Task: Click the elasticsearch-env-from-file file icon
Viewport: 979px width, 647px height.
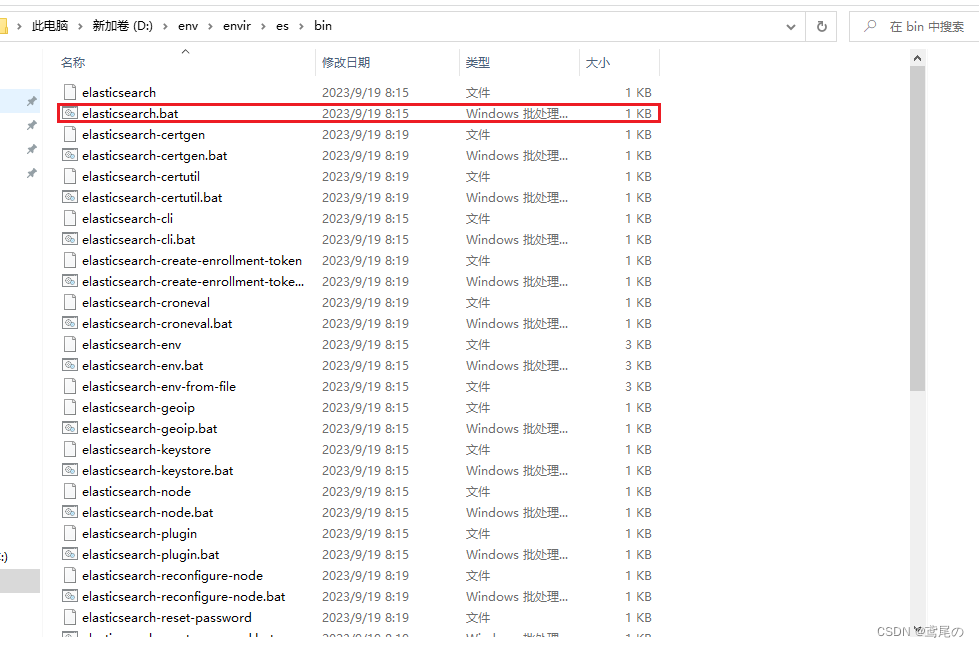Action: [70, 386]
